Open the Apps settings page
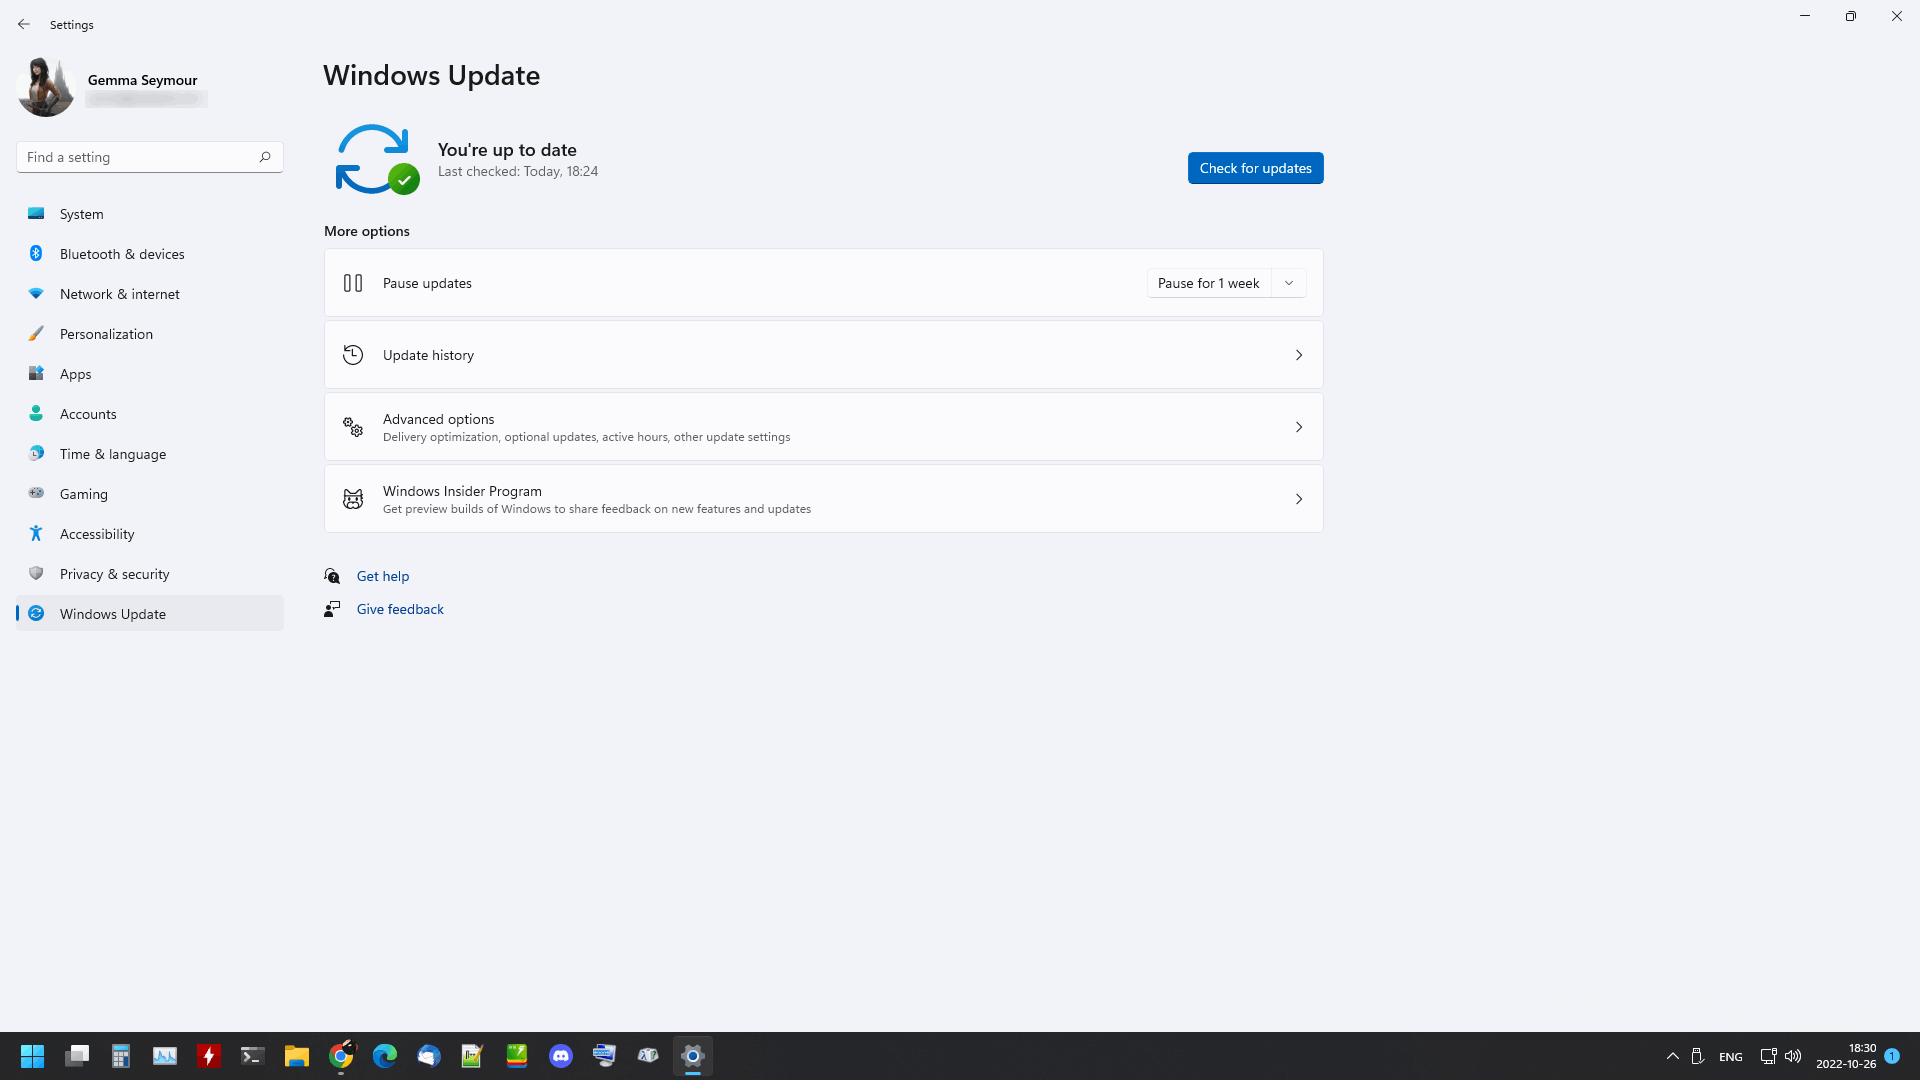 pos(150,374)
